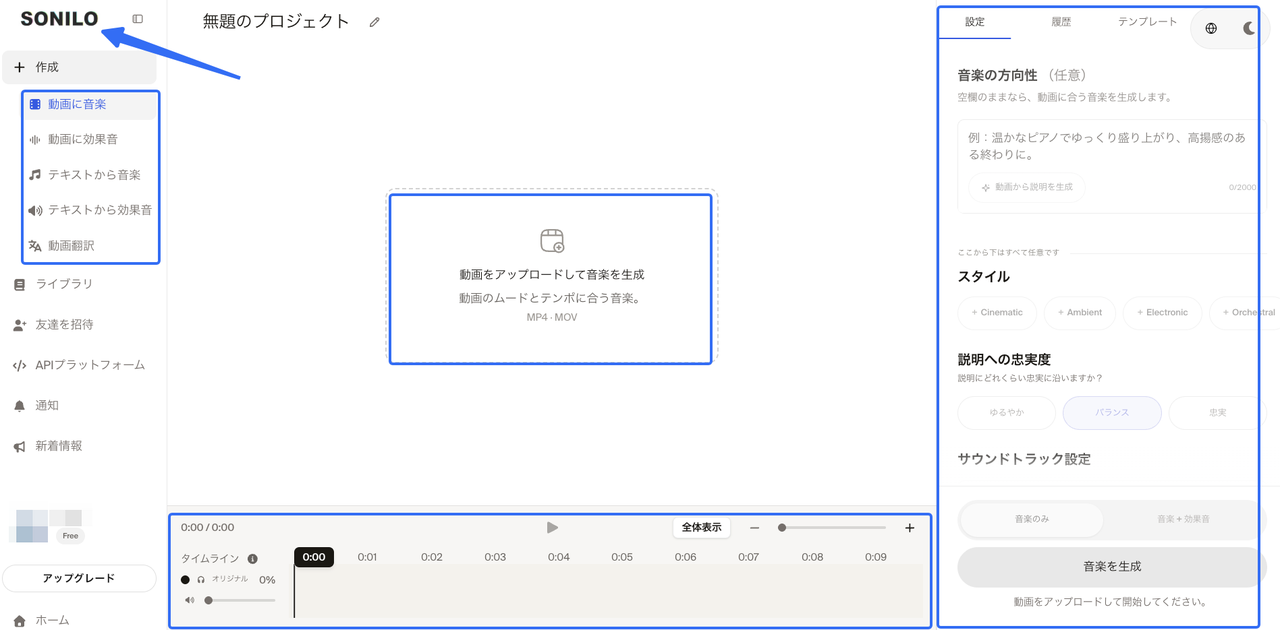This screenshot has height=630, width=1280.
Task: Choose ゆるやか fidelity option
Action: 1007,413
